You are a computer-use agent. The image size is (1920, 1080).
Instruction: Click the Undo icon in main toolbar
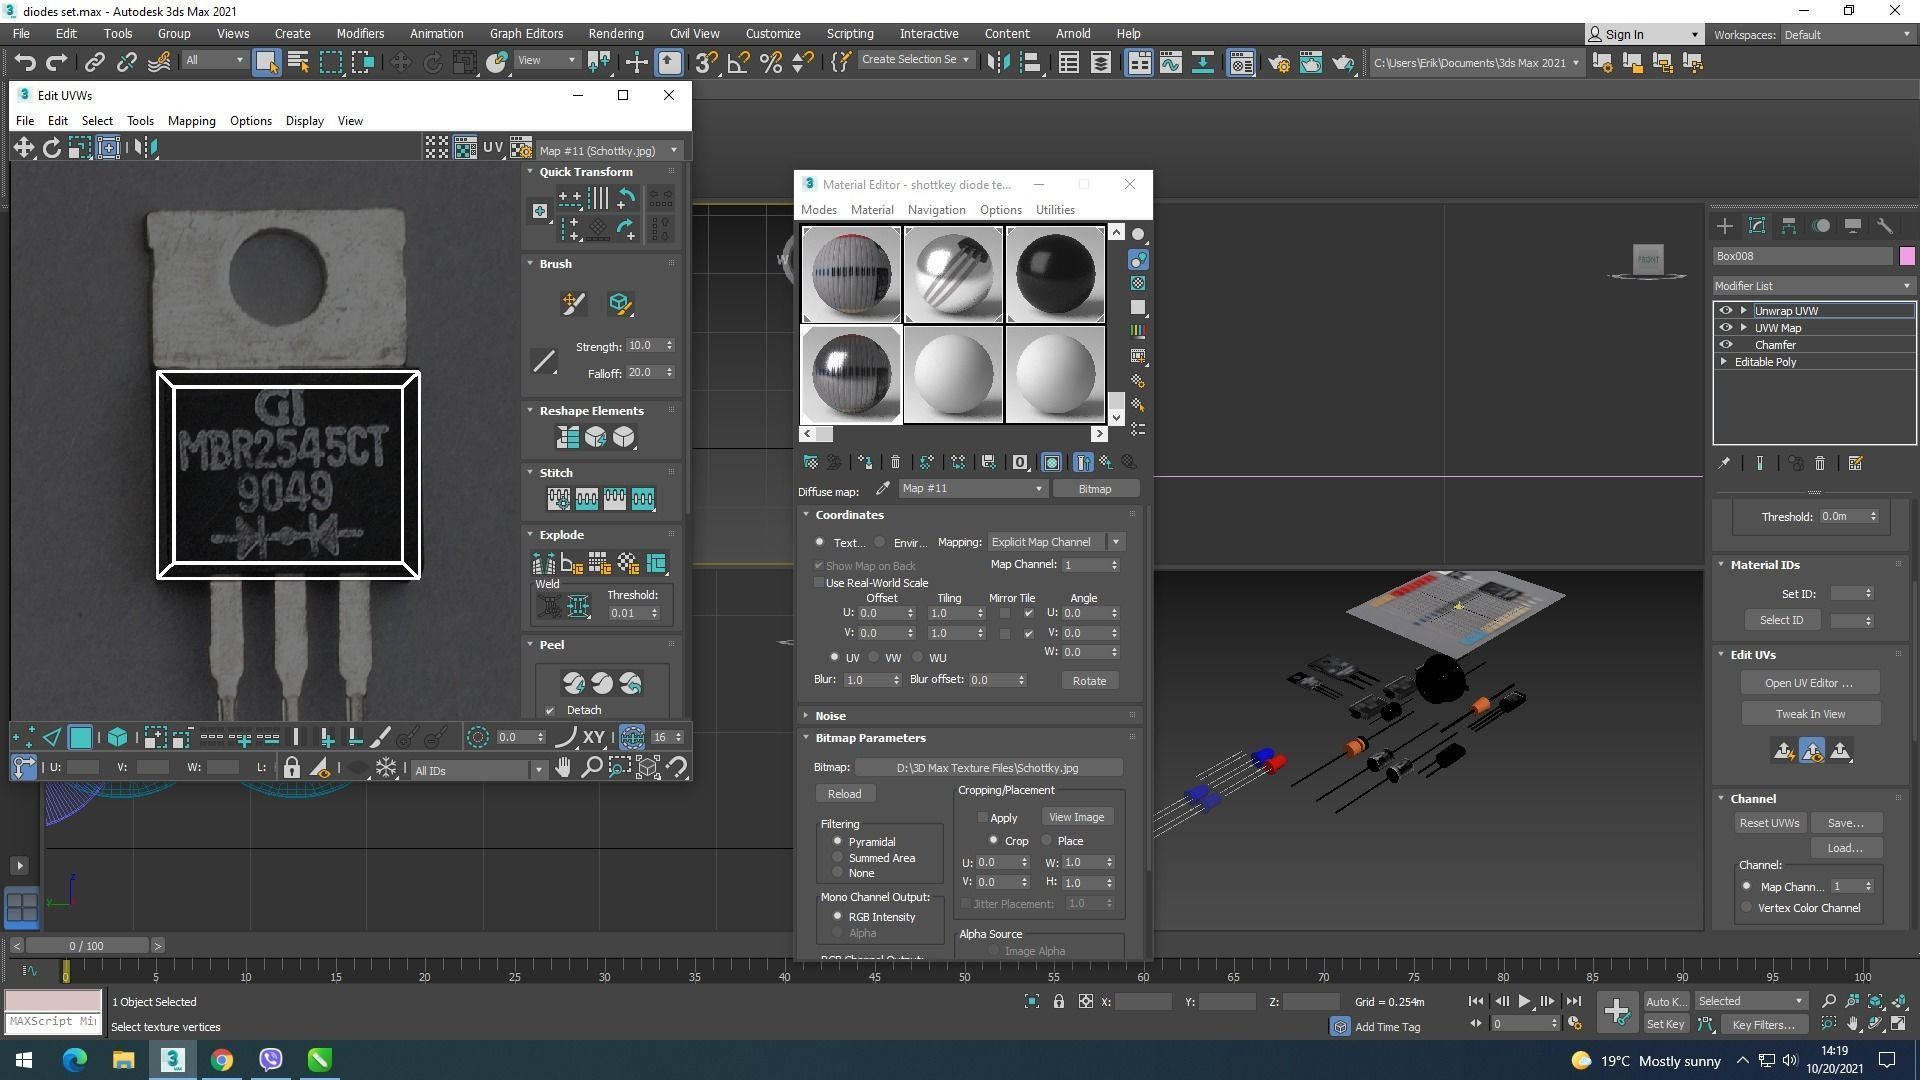point(24,63)
